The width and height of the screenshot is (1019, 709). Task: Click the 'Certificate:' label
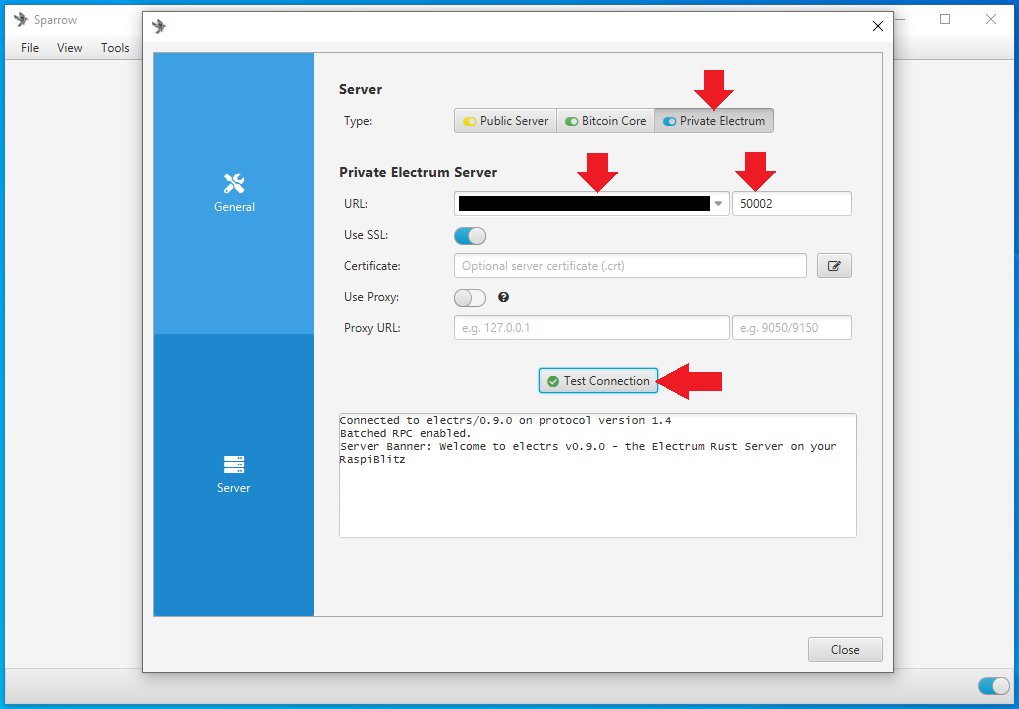pyautogui.click(x=372, y=266)
